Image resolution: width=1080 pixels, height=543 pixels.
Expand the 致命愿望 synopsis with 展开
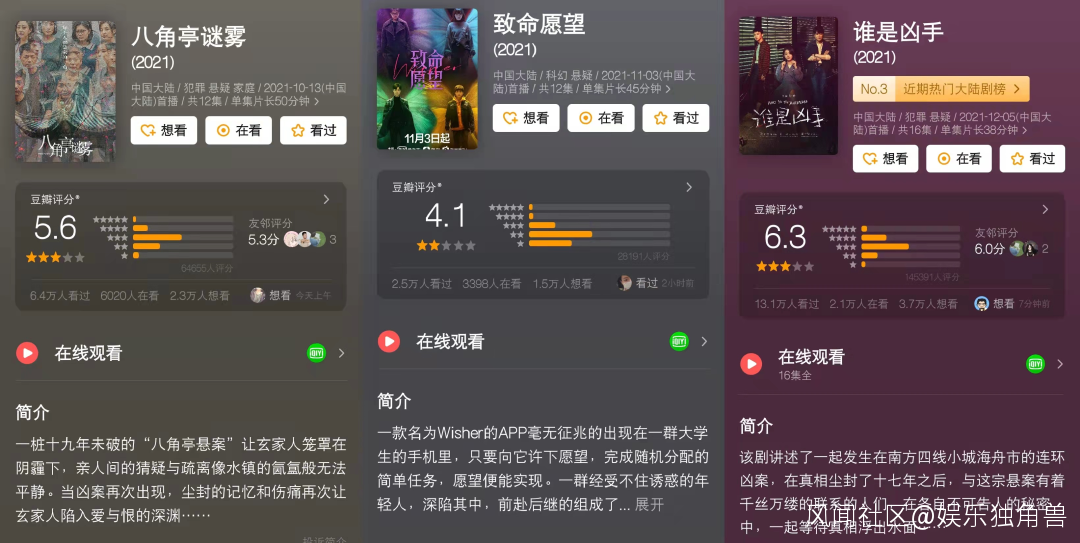point(649,504)
